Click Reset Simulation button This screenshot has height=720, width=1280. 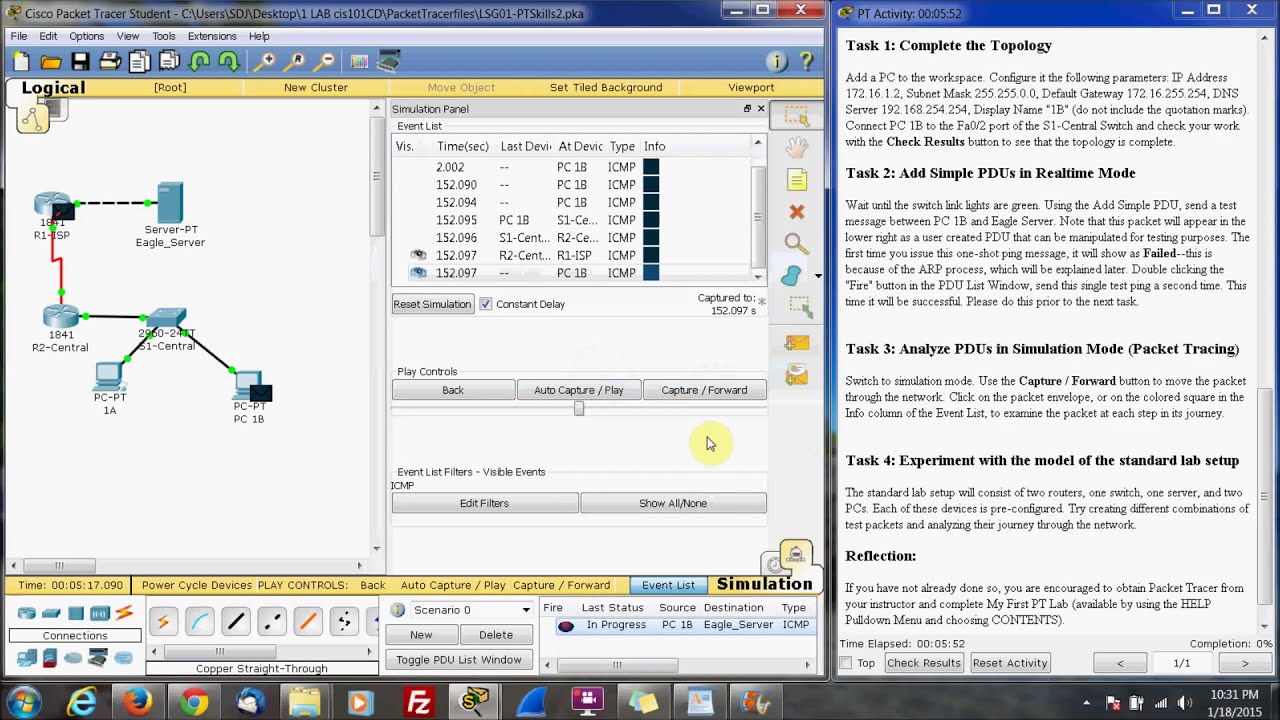click(432, 304)
